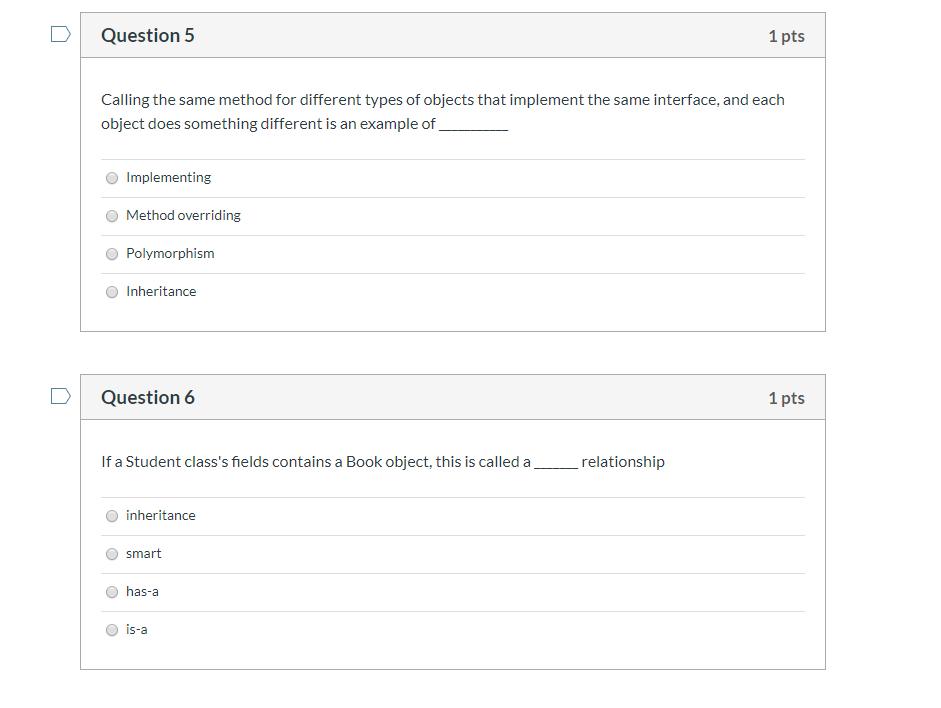Choose lowercase inheritance in Question 6

coord(112,516)
